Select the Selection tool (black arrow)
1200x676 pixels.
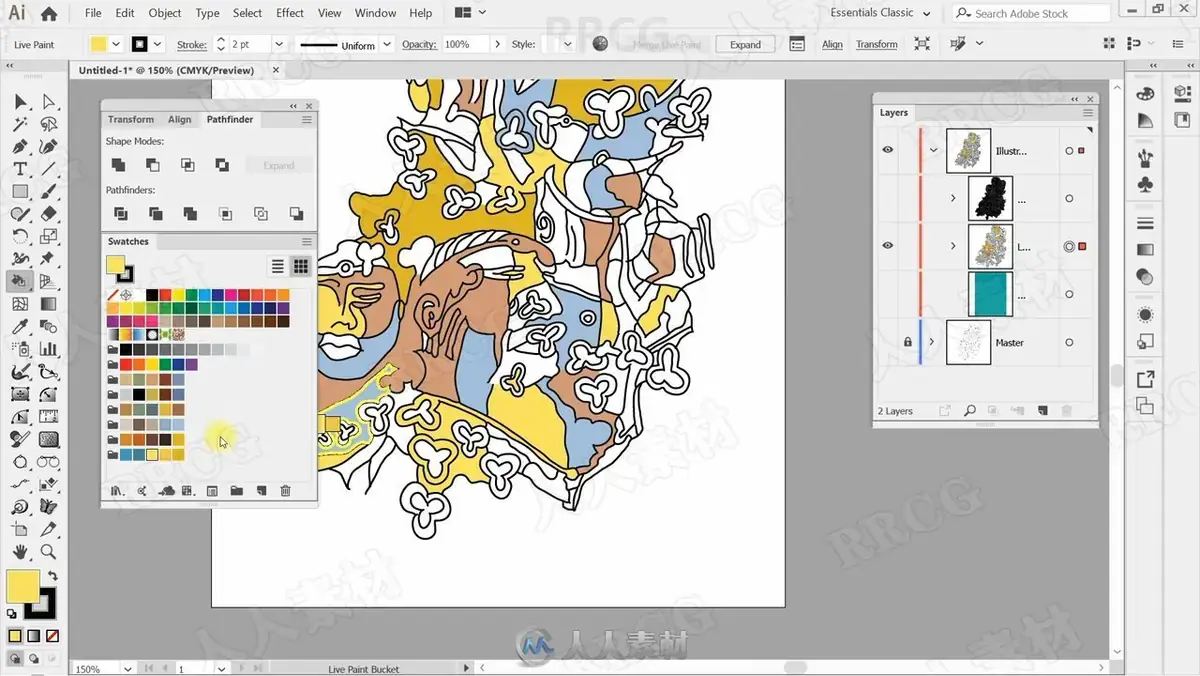[20, 101]
